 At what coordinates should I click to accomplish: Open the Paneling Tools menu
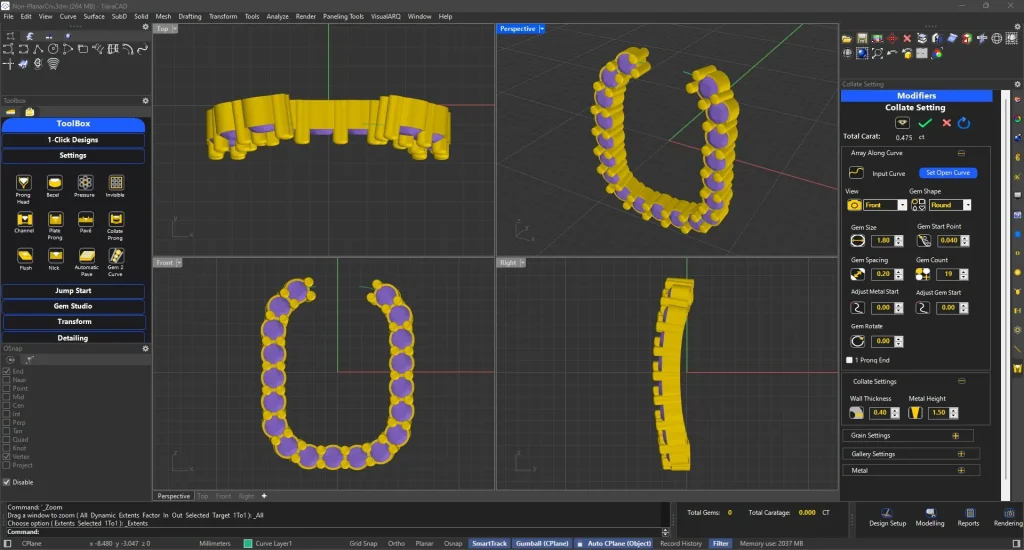342,17
